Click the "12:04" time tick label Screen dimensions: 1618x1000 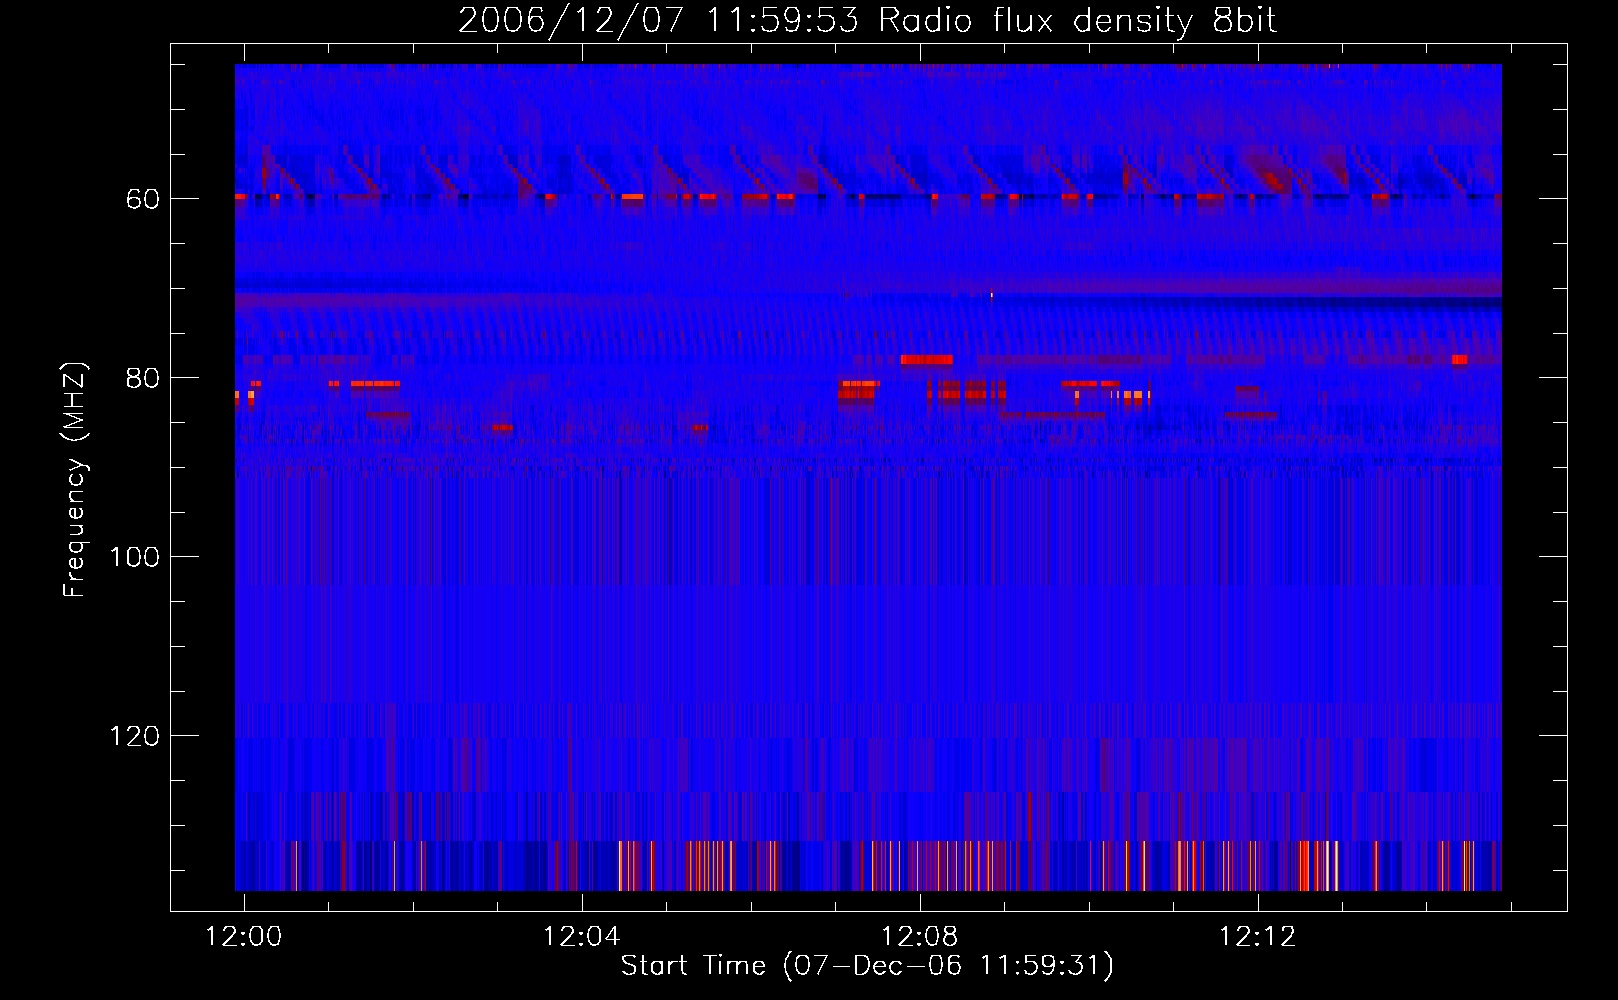[x=582, y=937]
